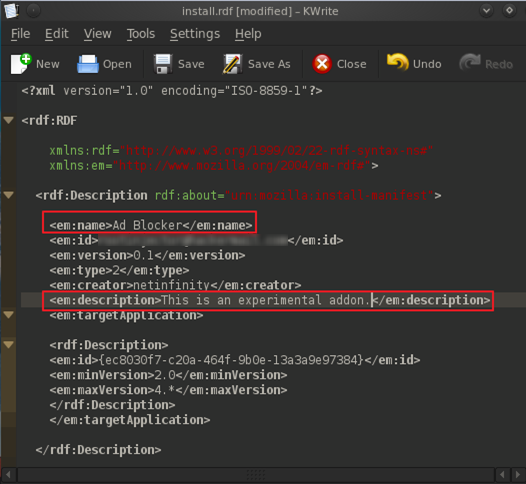Collapse the inner rdf:Description fold marker

point(8,344)
